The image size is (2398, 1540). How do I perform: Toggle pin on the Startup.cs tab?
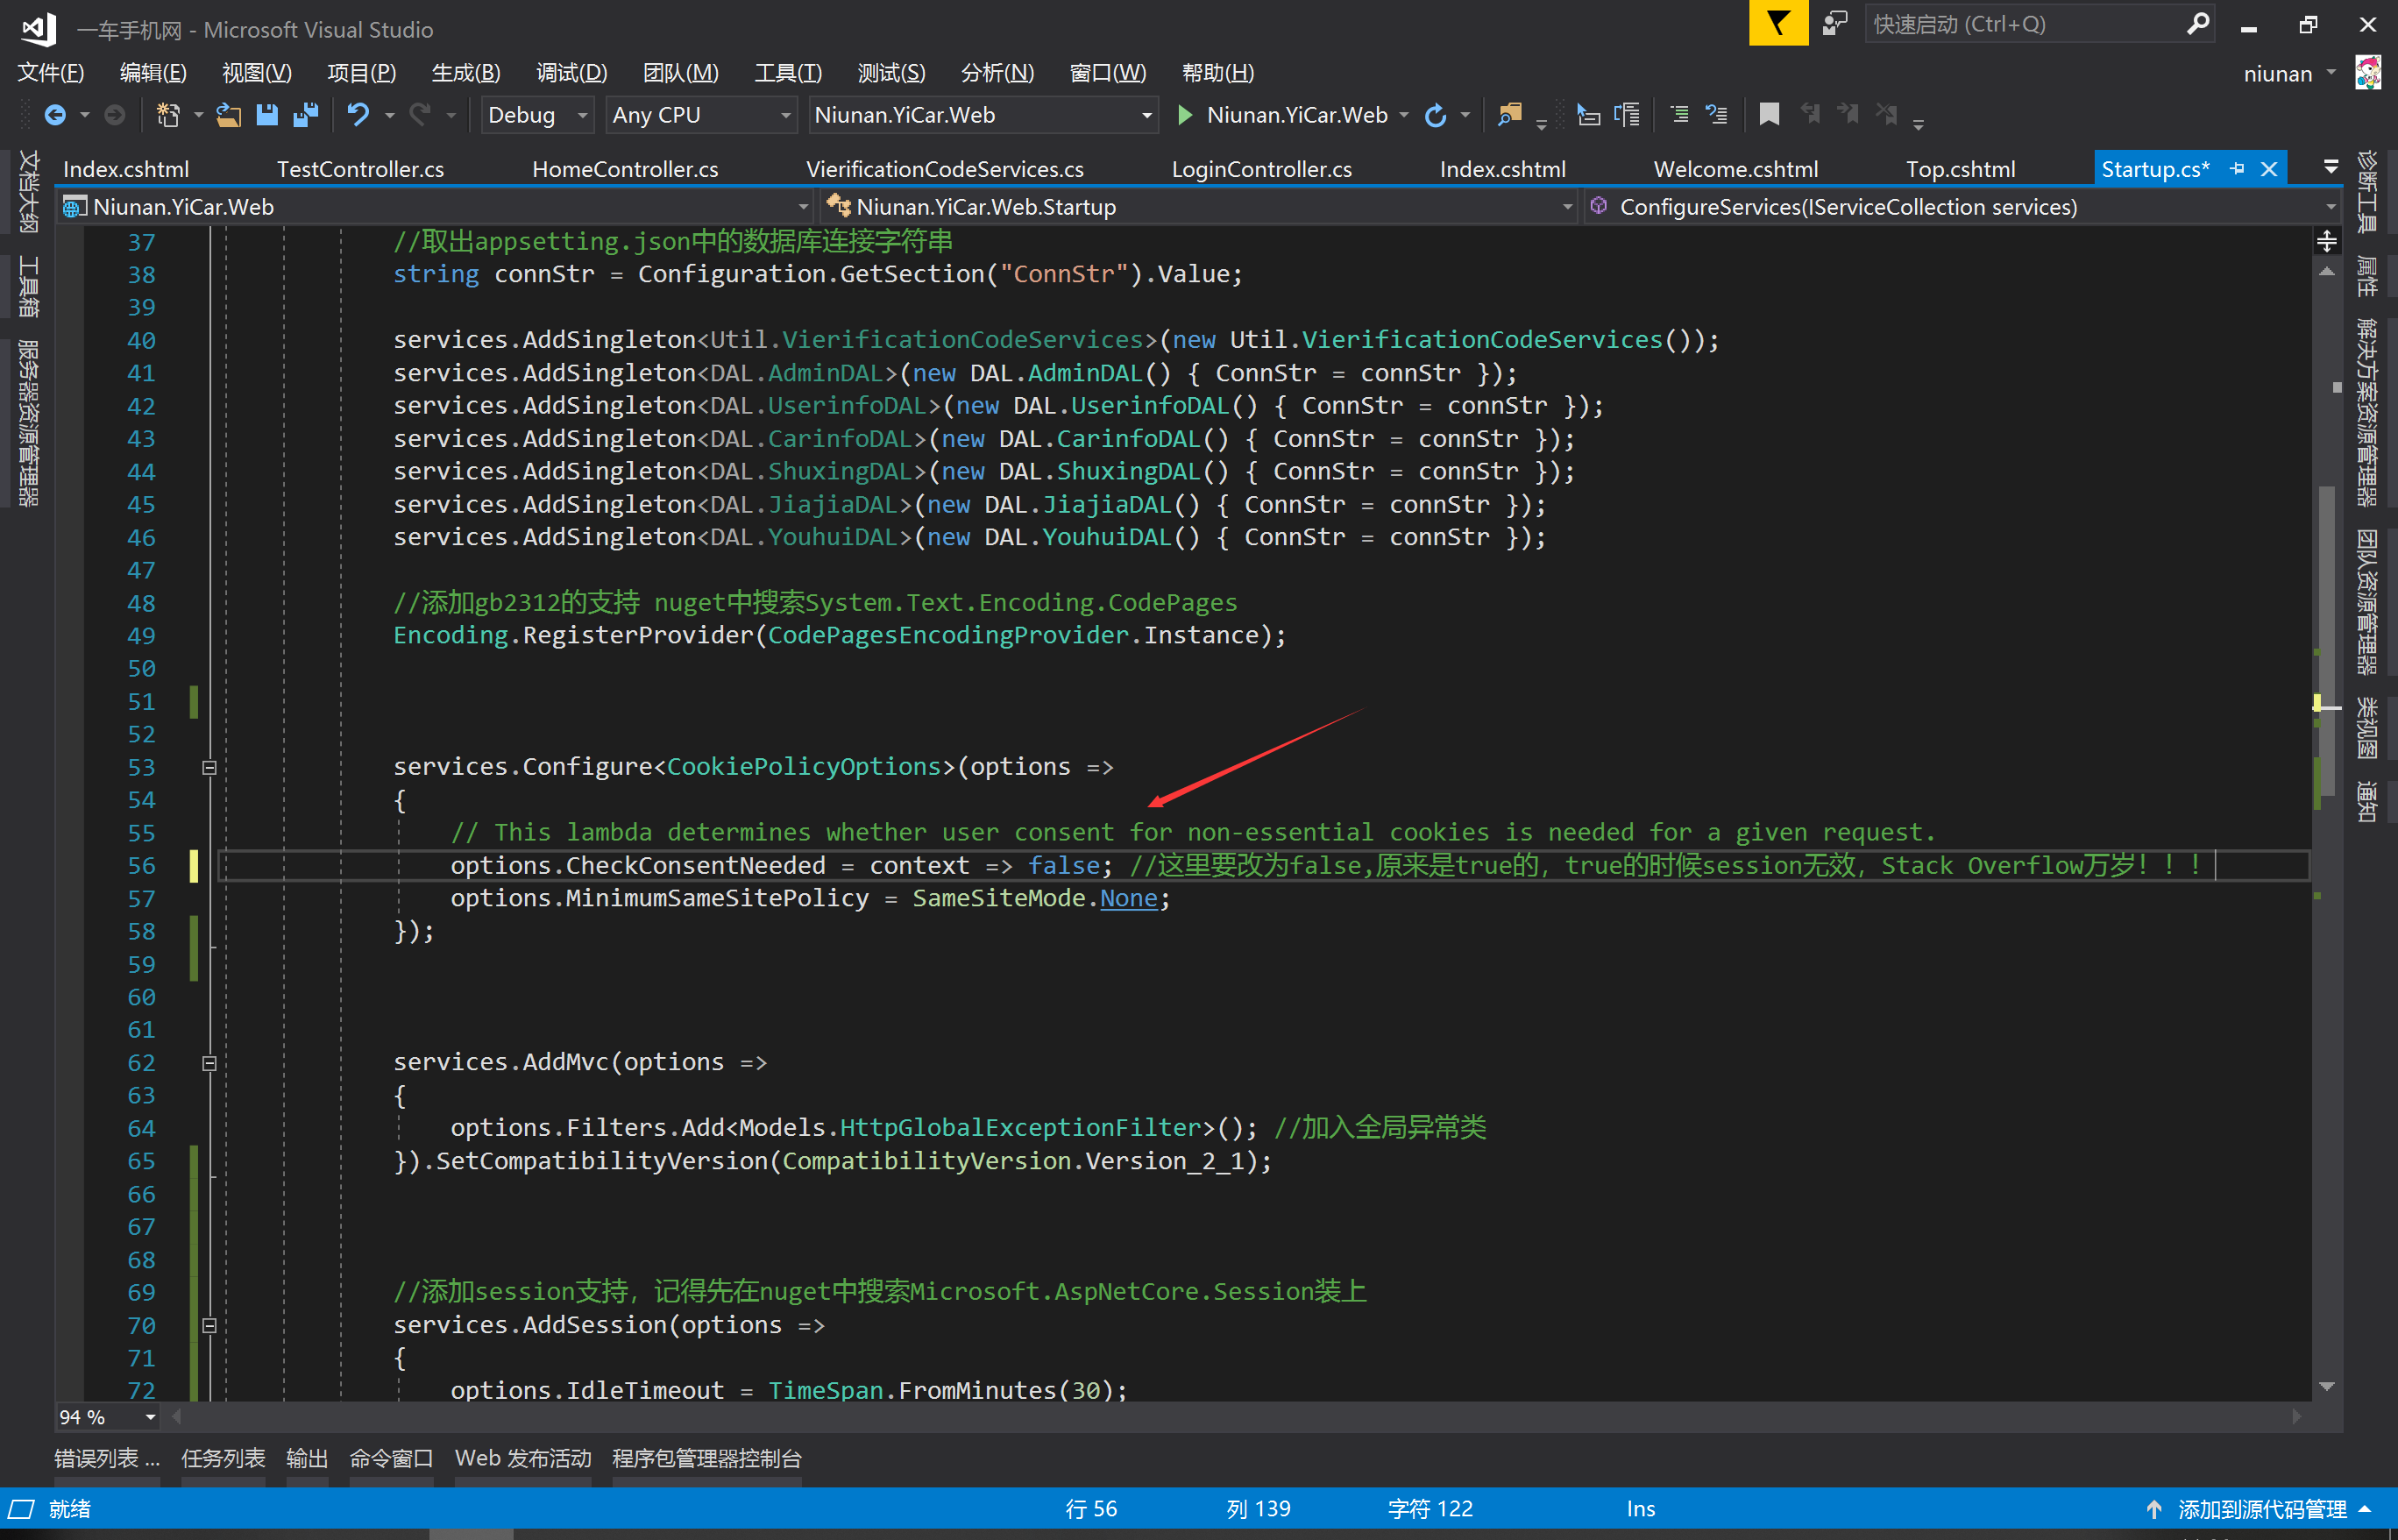coord(2237,169)
